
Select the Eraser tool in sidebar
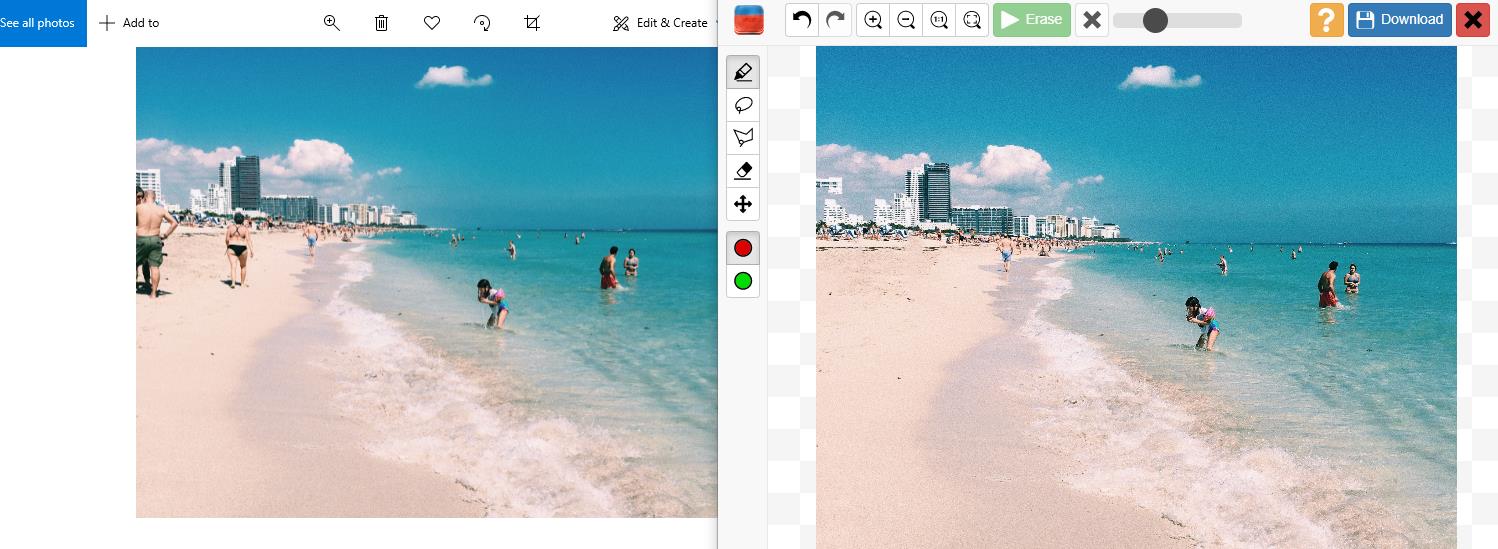[x=743, y=171]
